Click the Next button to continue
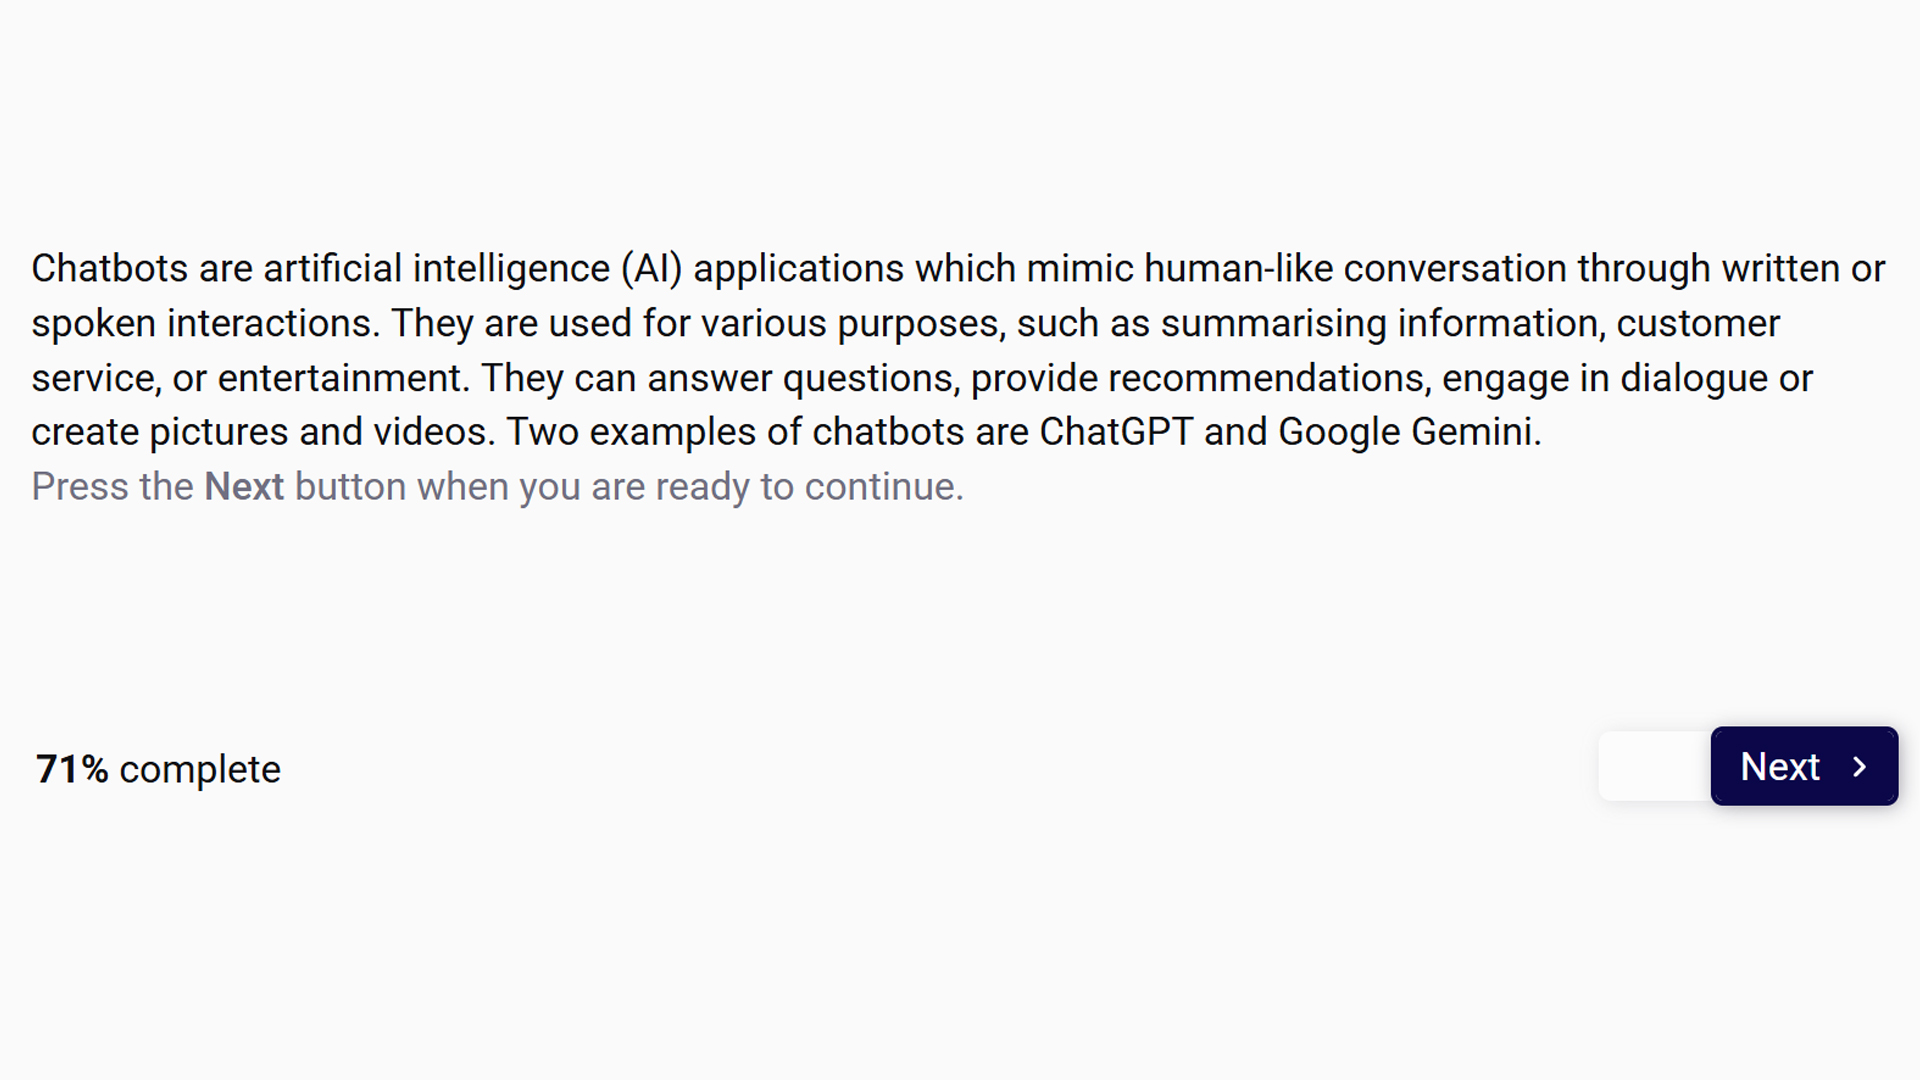The width and height of the screenshot is (1920, 1080). (x=1804, y=766)
